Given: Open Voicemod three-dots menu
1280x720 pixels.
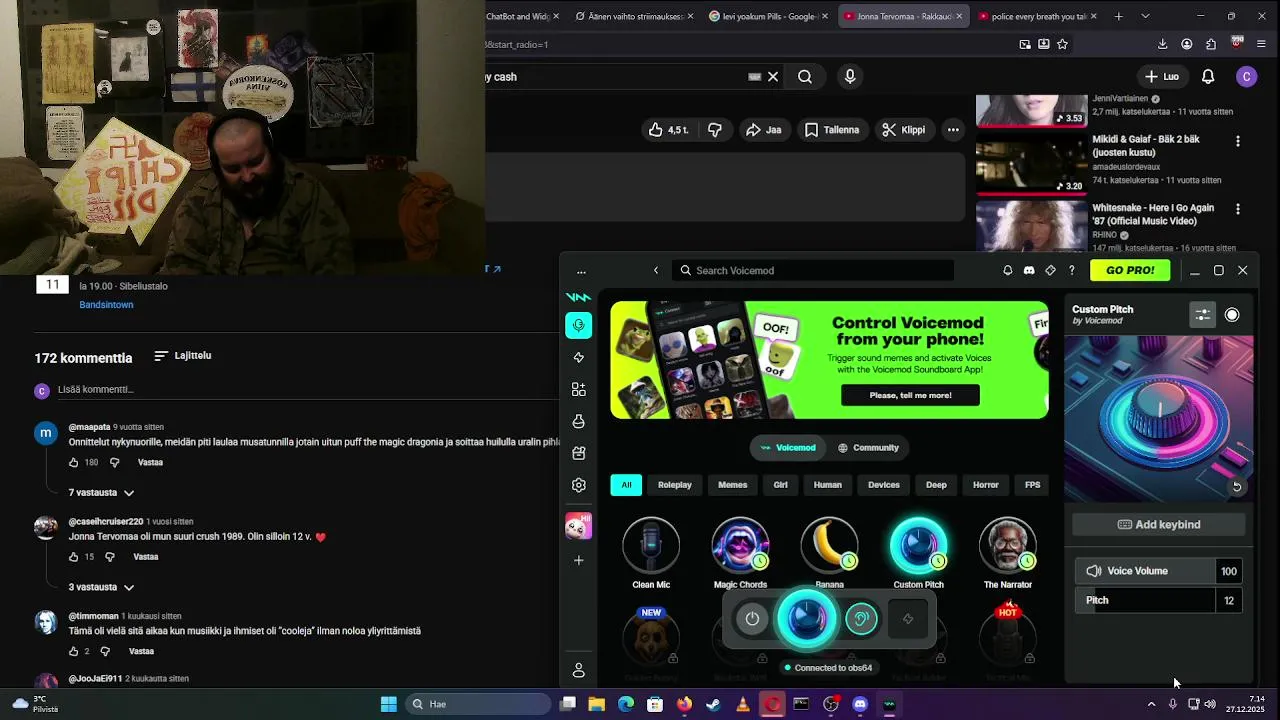Looking at the screenshot, I should pyautogui.click(x=581, y=271).
